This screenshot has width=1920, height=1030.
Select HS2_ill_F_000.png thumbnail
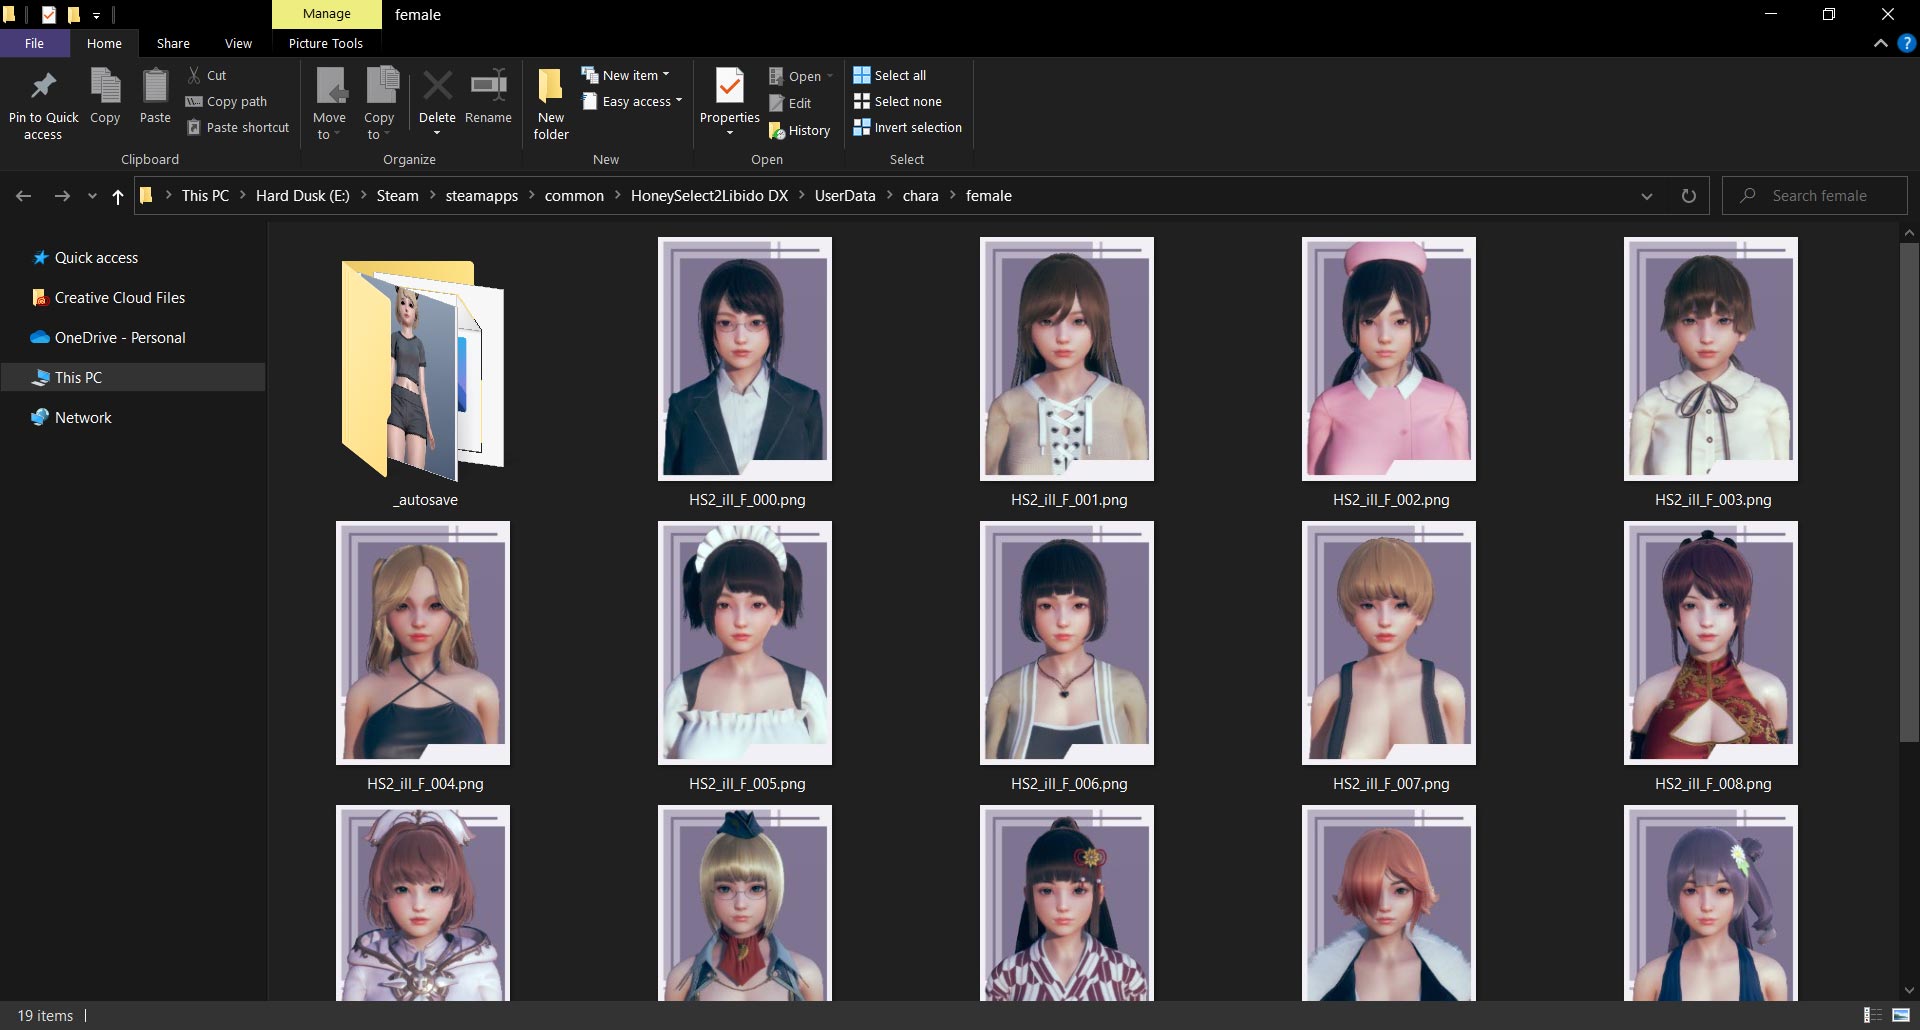(x=745, y=359)
